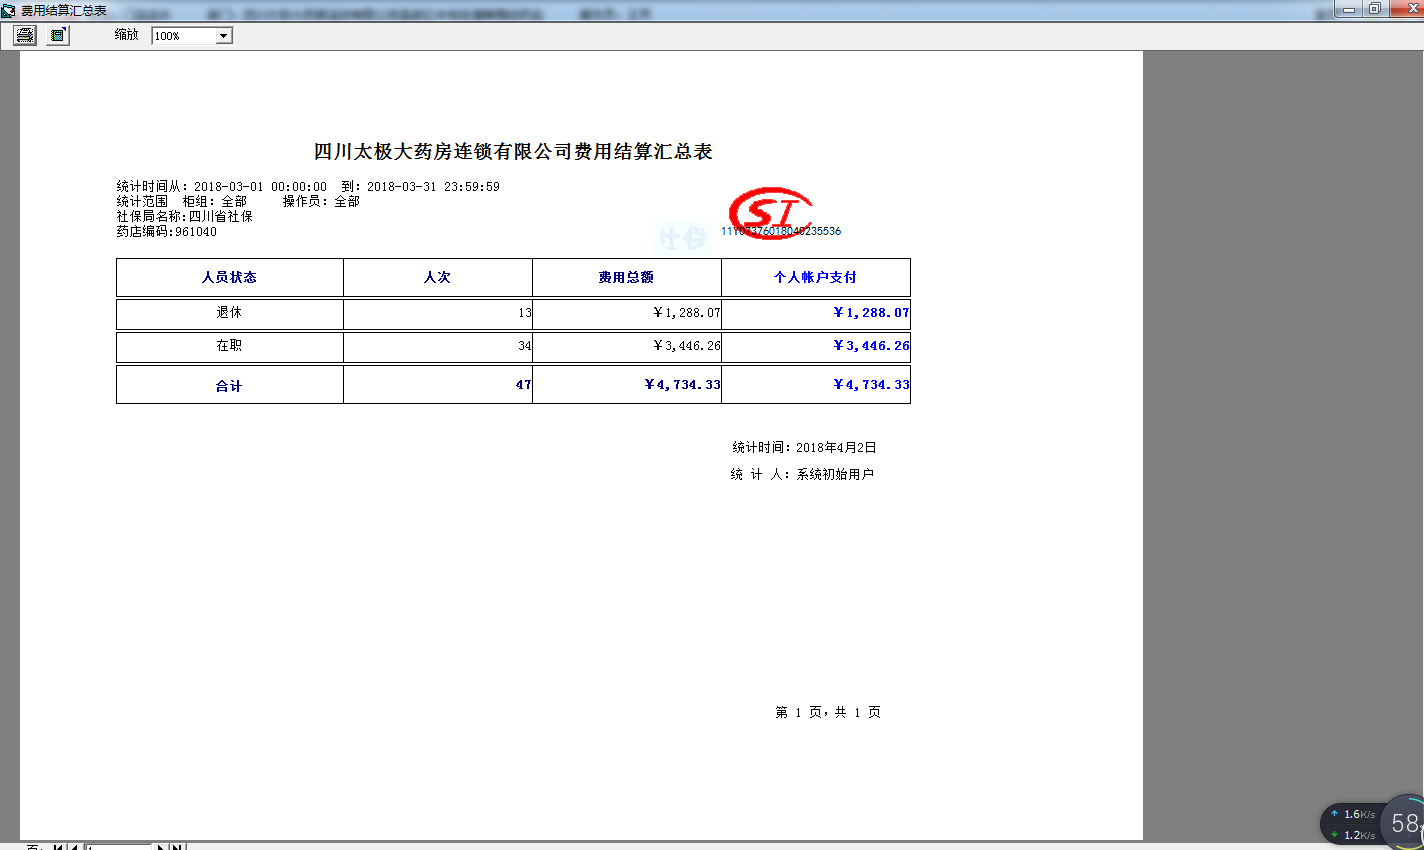Click the 缩放 label
The image size is (1424, 850).
coord(127,35)
